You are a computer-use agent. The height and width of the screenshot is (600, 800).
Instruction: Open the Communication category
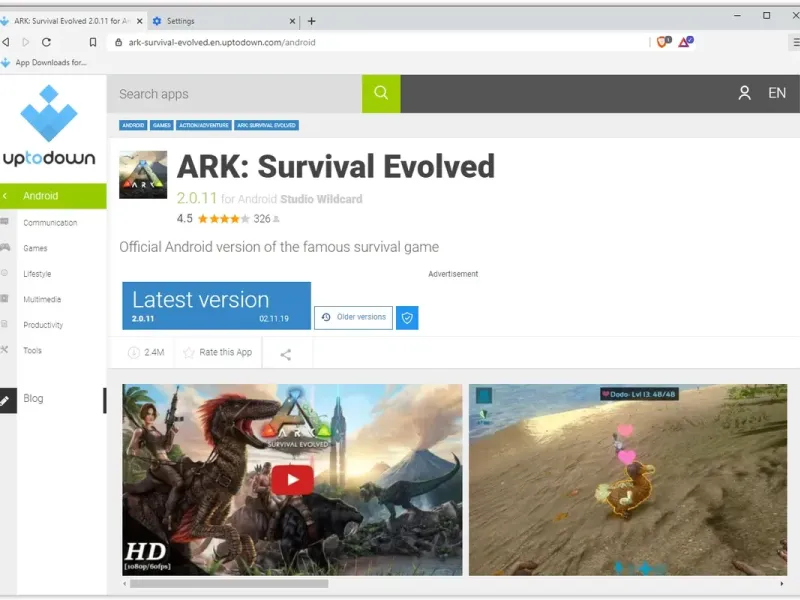50,223
